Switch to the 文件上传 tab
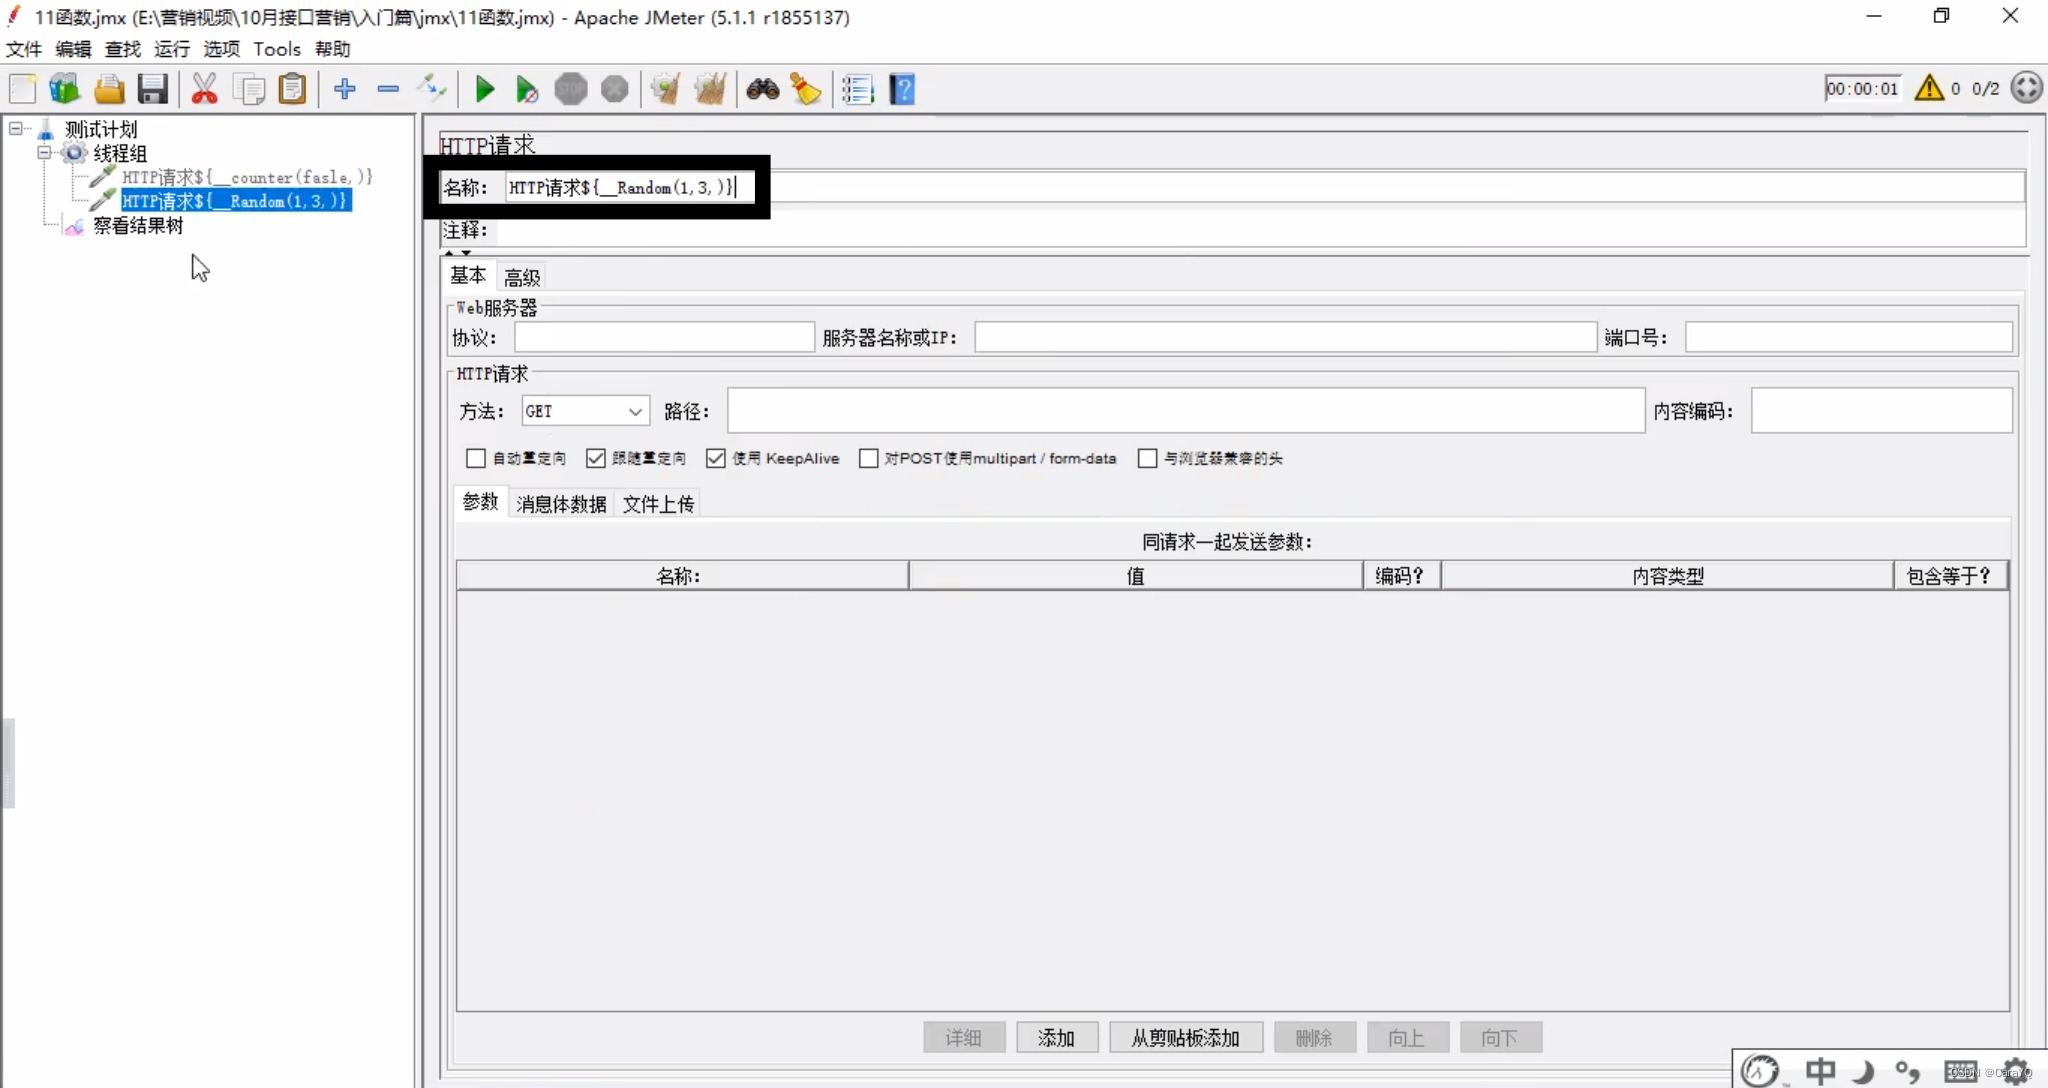2048x1088 pixels. point(658,504)
